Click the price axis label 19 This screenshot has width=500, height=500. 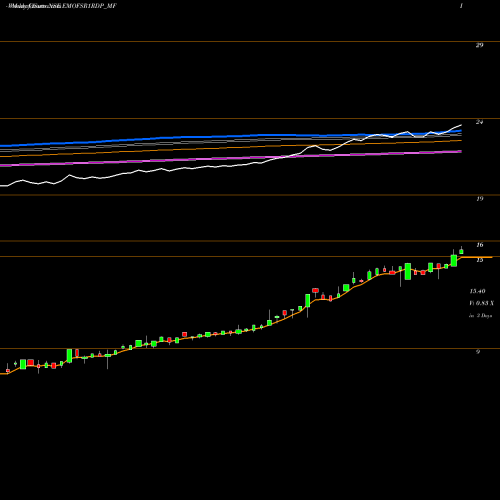tap(479, 199)
